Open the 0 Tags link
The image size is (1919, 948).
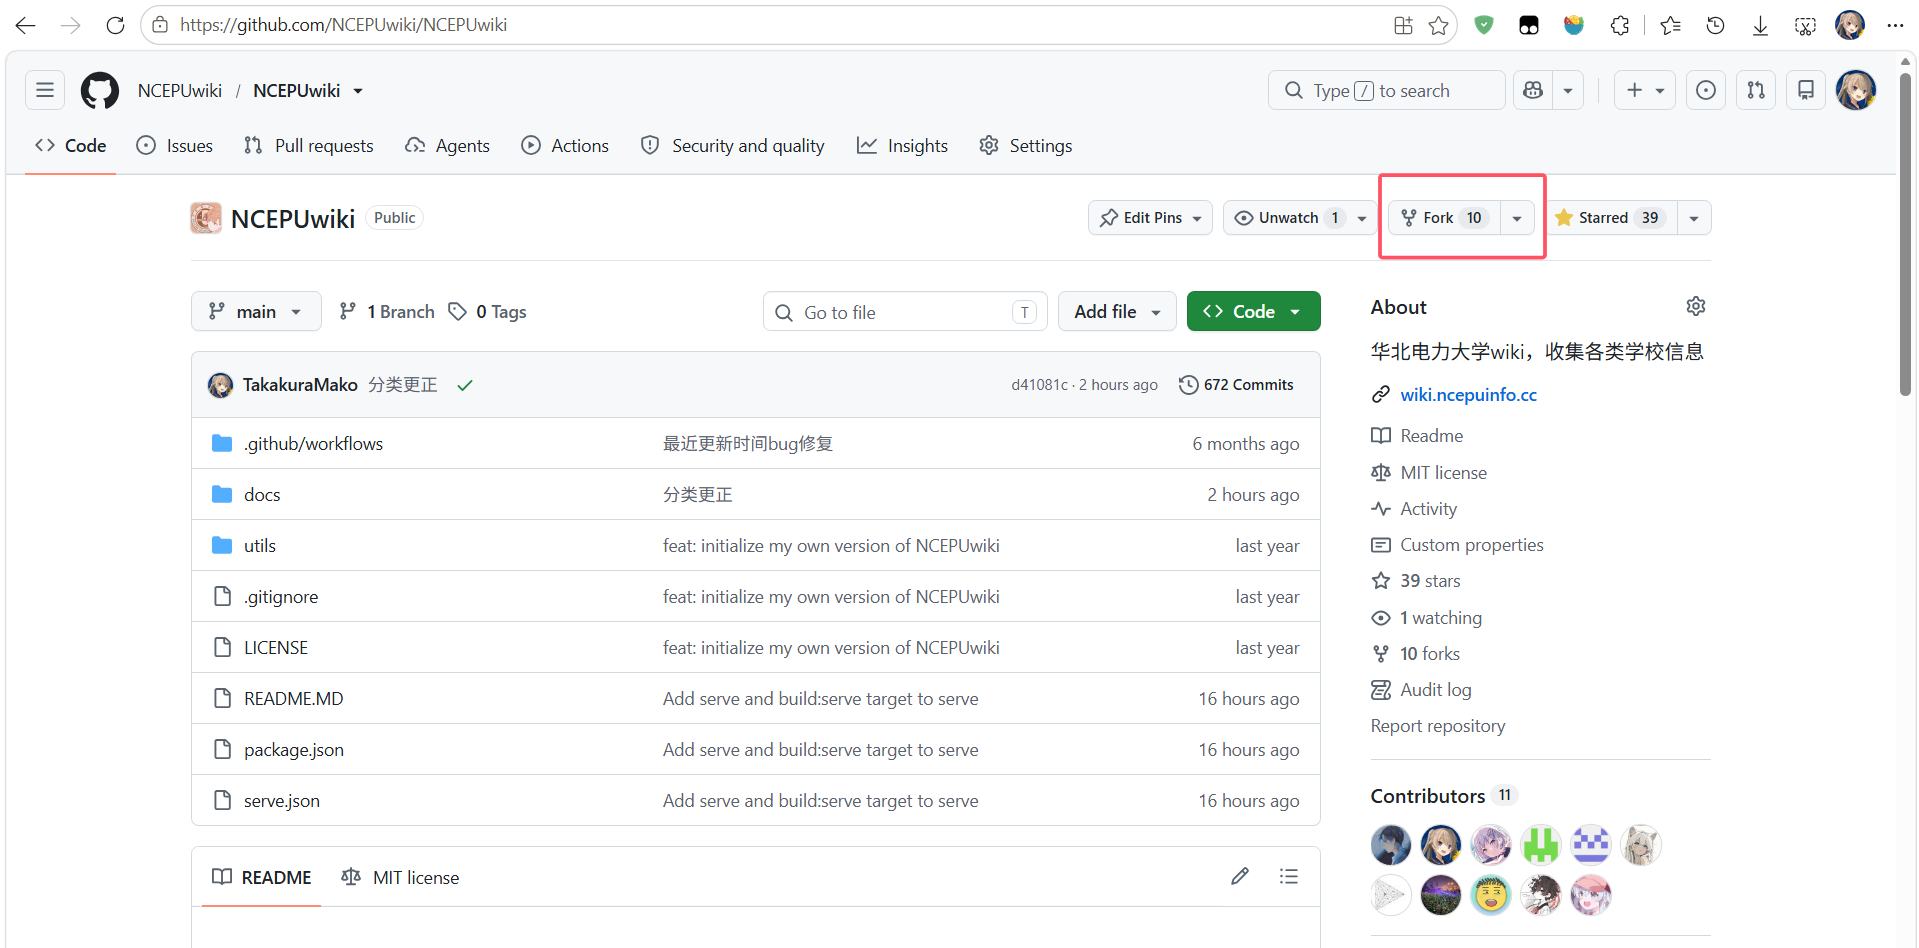(x=488, y=312)
